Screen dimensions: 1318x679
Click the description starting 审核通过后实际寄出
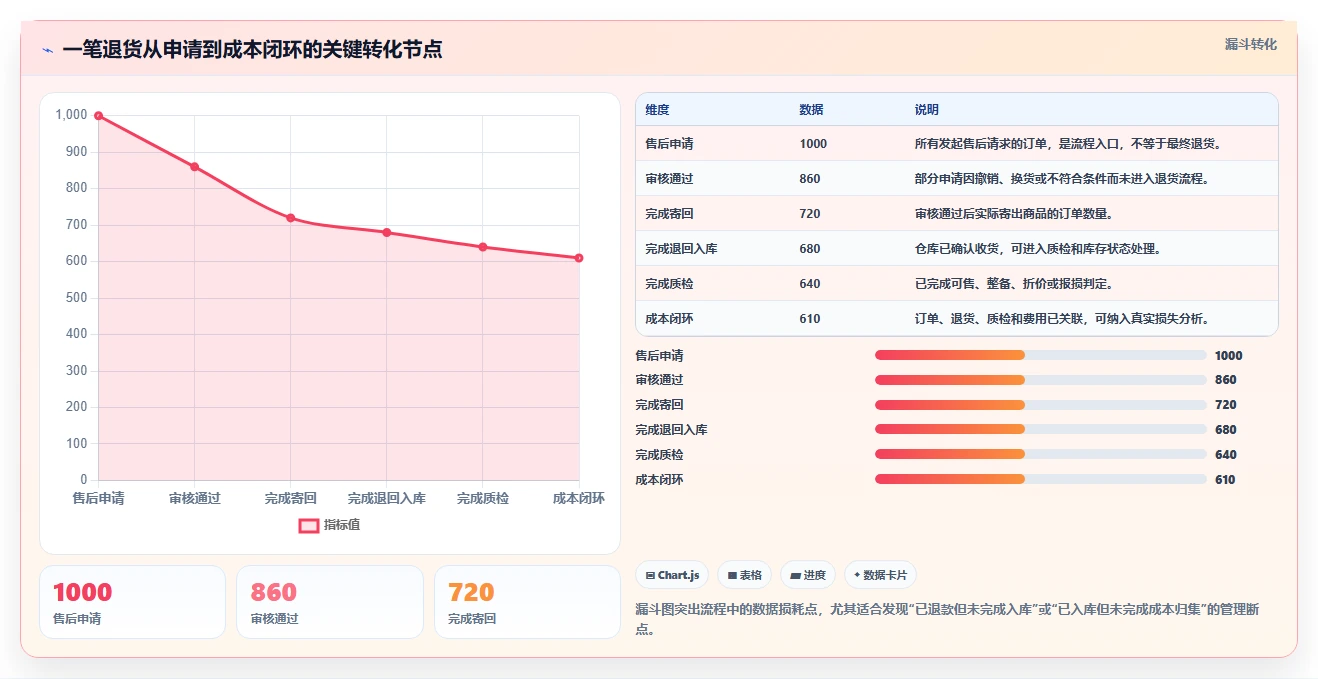(1014, 214)
